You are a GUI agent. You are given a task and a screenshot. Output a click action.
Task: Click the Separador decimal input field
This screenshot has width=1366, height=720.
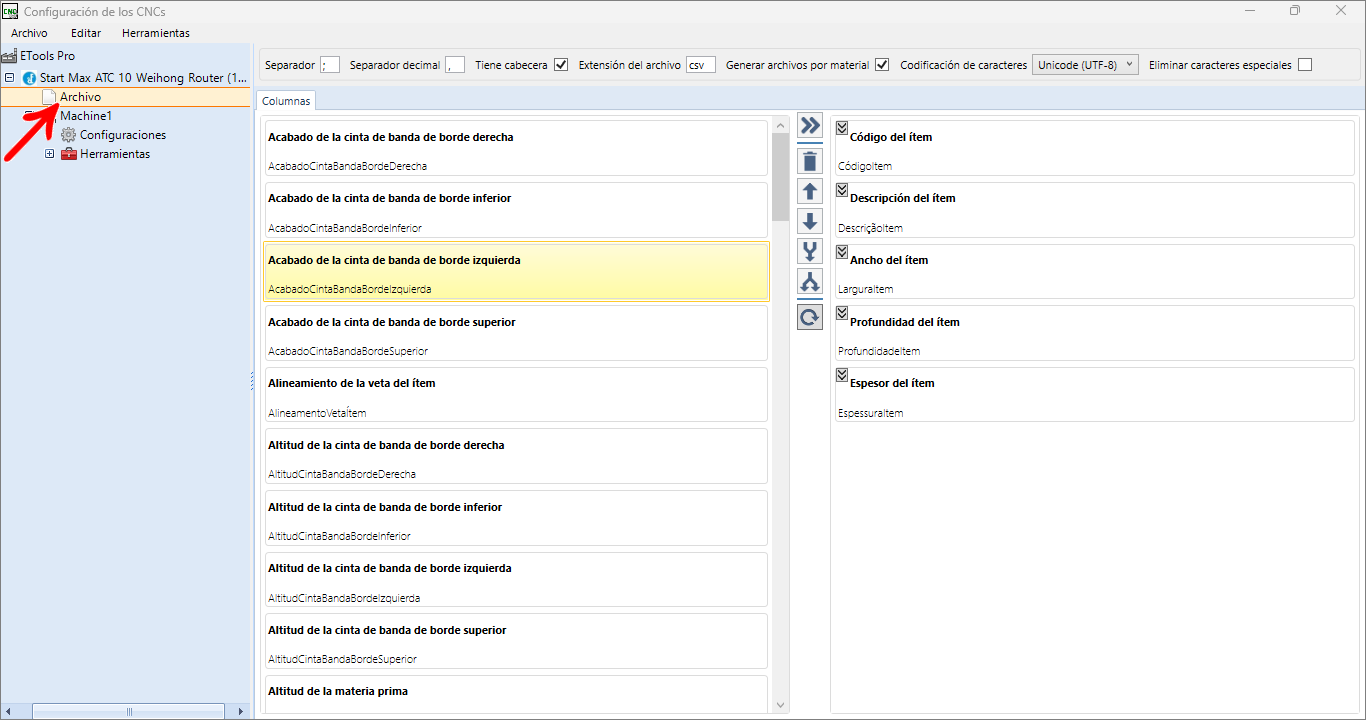tap(455, 65)
